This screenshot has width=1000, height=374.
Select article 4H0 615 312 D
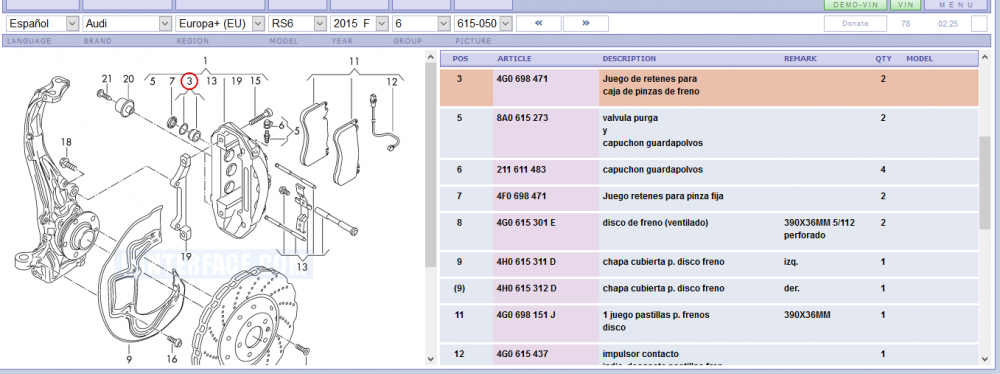526,288
